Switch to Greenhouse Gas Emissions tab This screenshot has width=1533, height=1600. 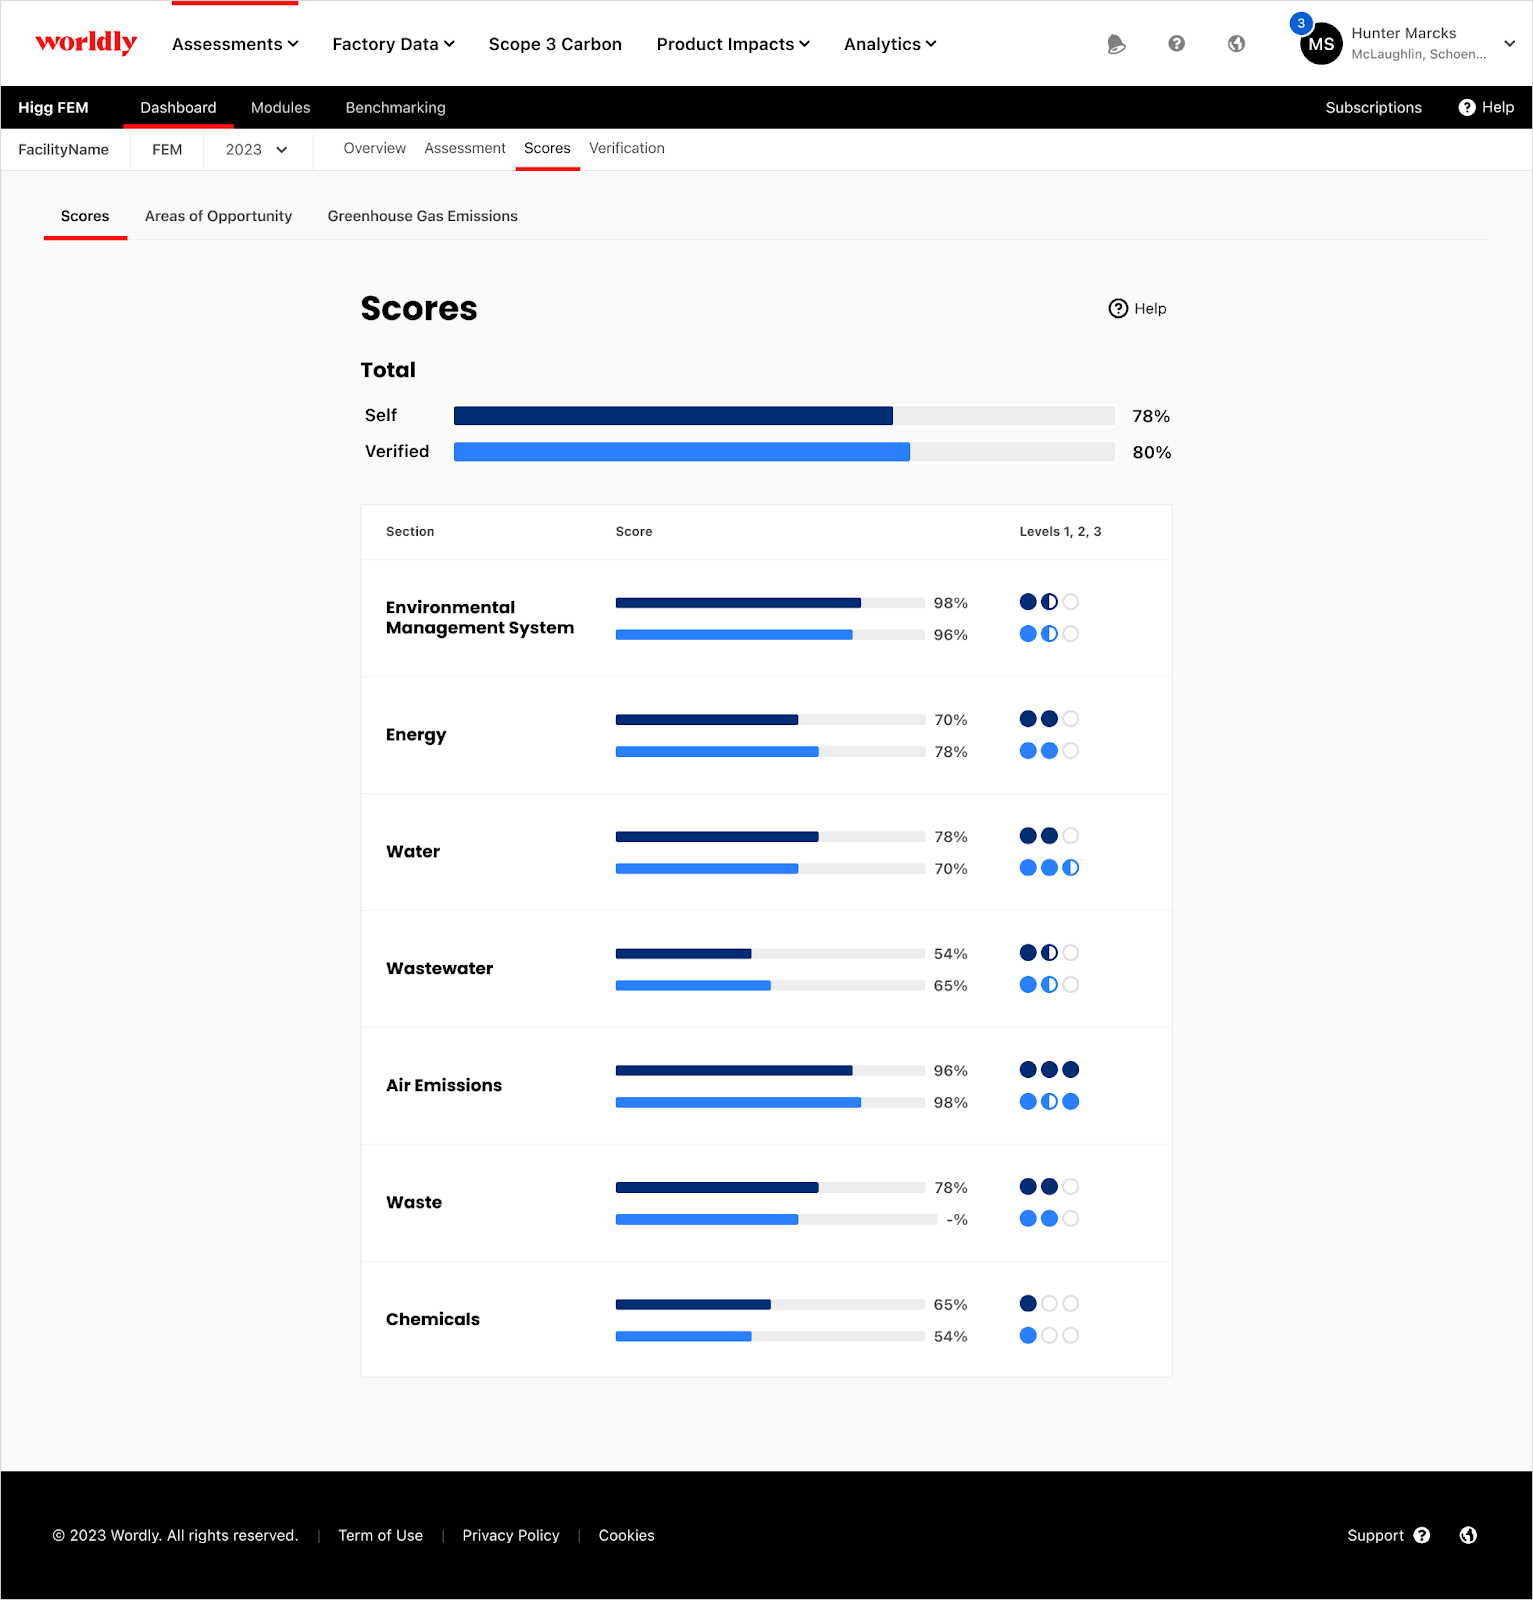coord(422,216)
